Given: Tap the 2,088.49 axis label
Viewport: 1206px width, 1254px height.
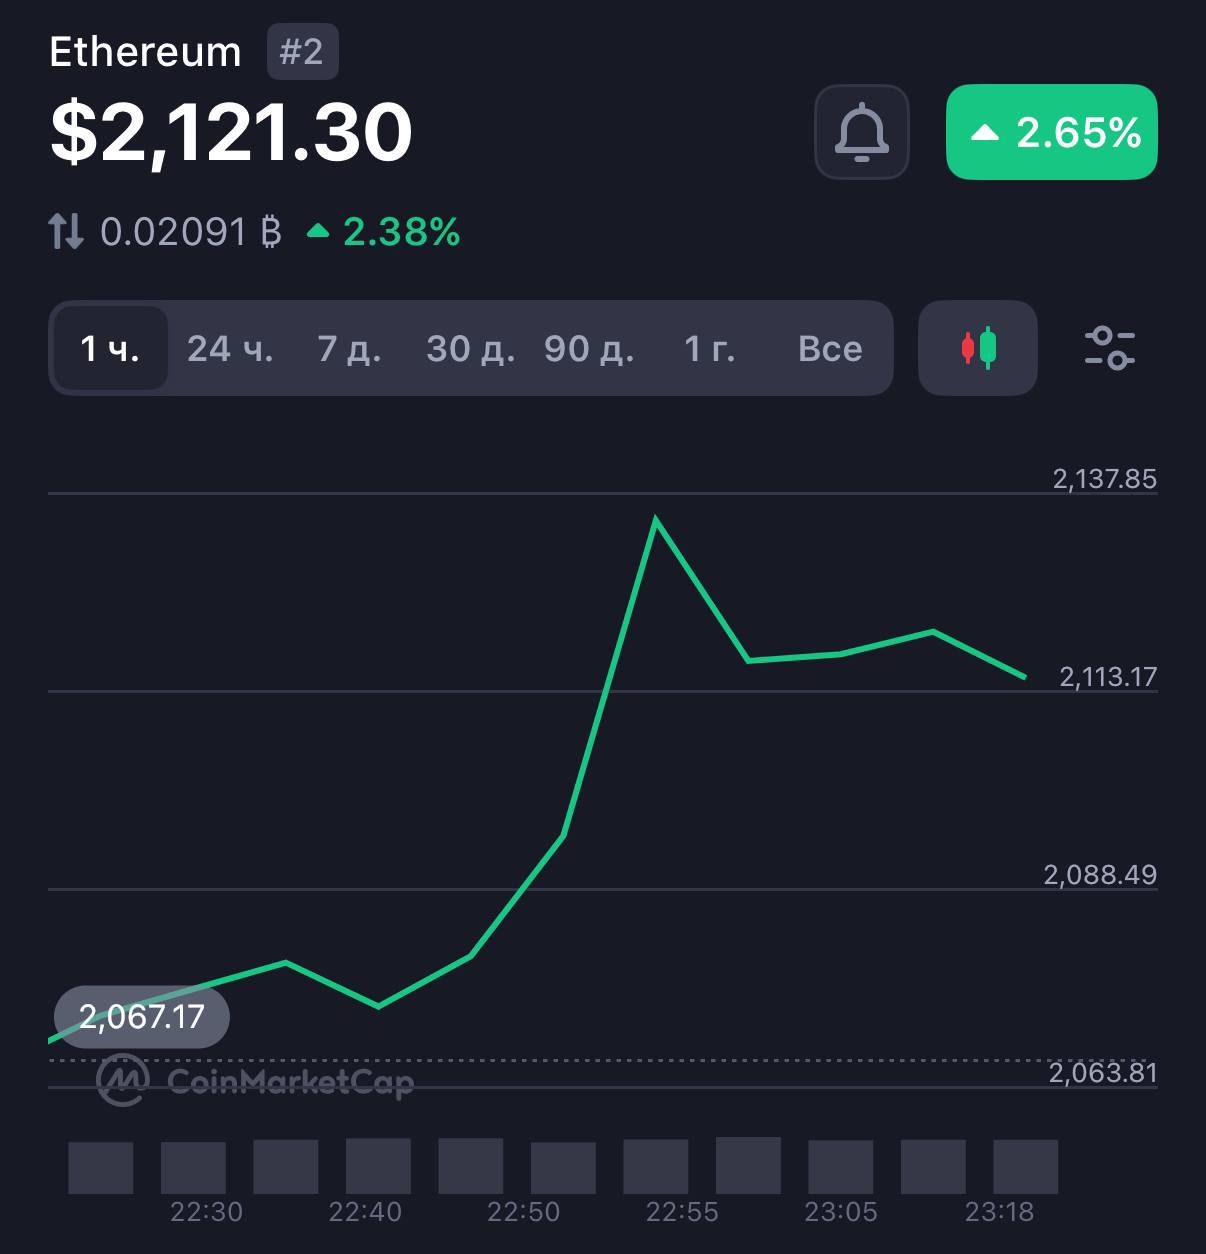Looking at the screenshot, I should click(1100, 875).
